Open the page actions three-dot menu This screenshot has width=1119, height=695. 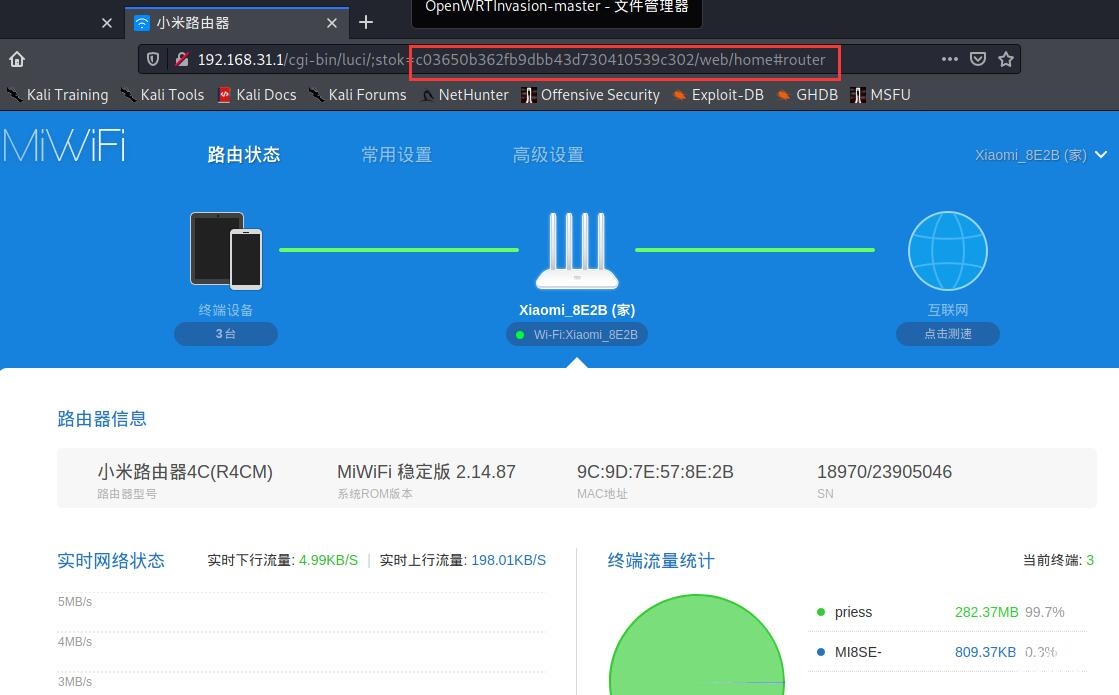tap(949, 59)
